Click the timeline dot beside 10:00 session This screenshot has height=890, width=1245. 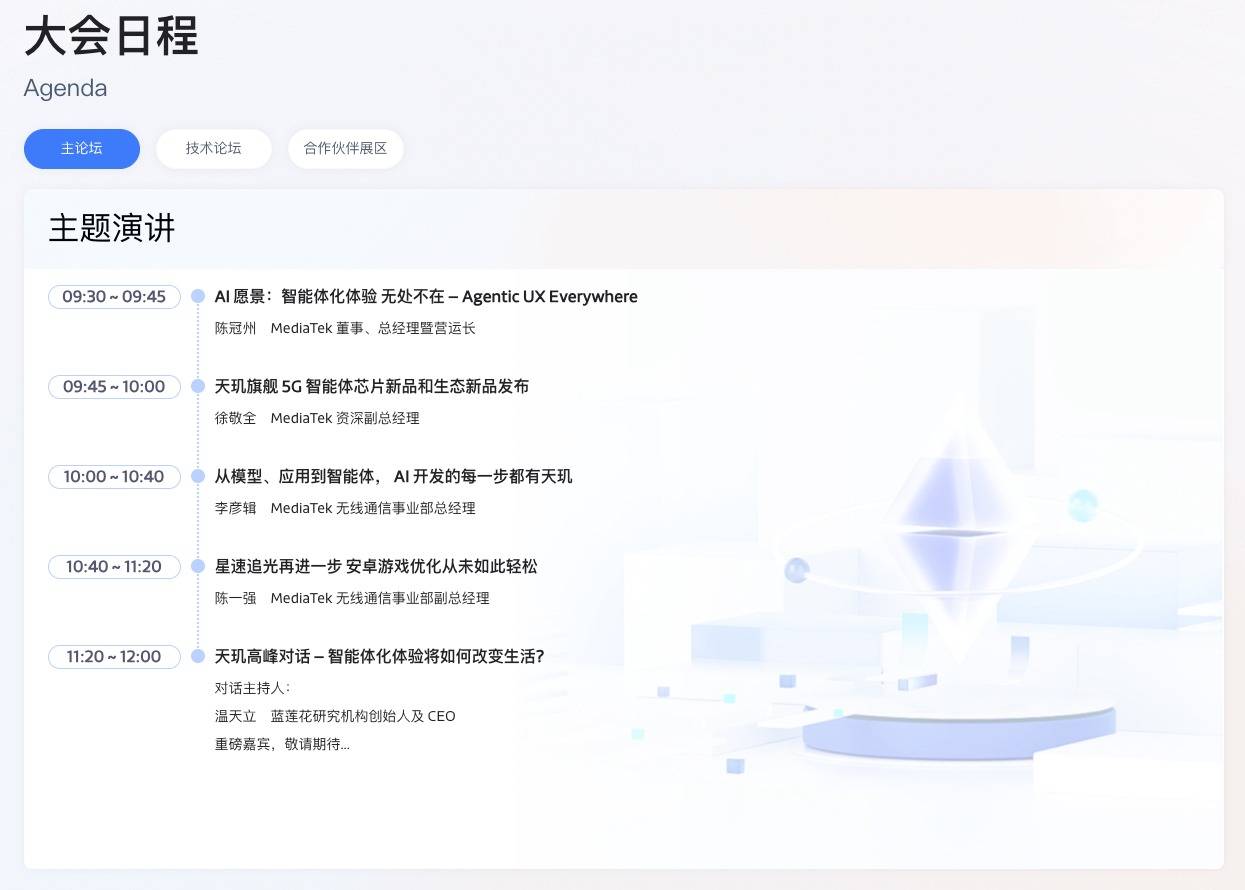tap(198, 476)
